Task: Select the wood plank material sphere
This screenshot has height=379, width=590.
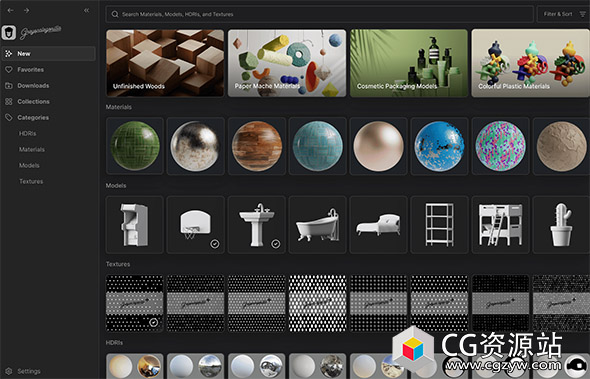Action: click(x=257, y=146)
